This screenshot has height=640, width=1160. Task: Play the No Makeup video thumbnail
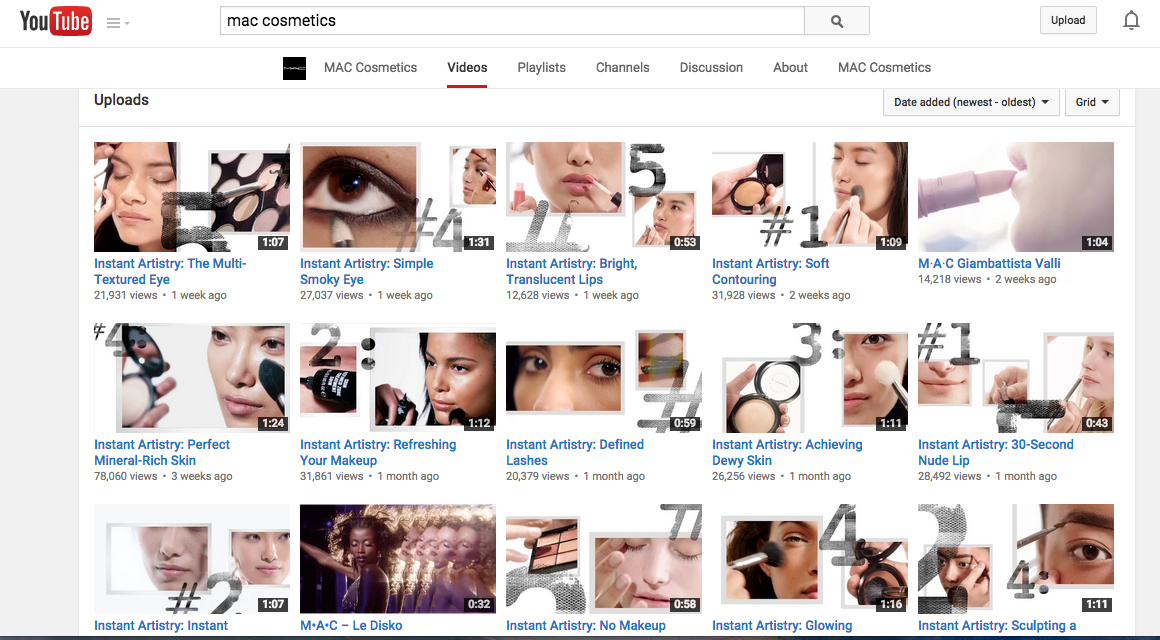pos(604,559)
